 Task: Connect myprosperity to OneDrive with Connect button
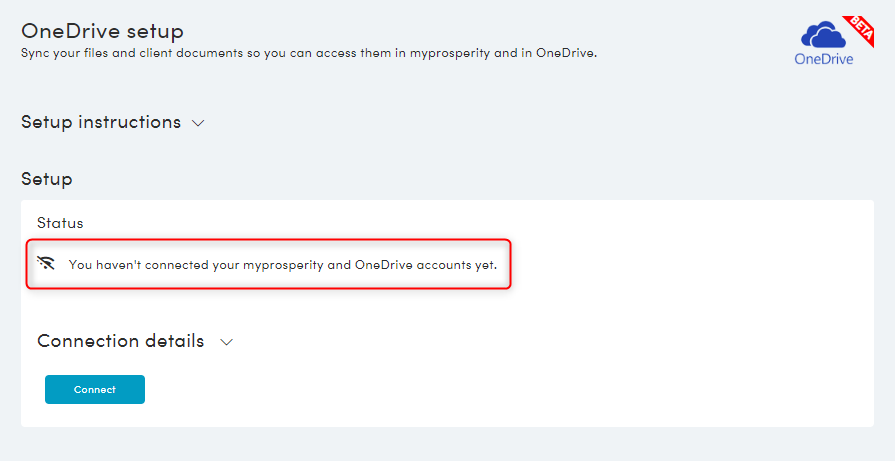[x=95, y=389]
